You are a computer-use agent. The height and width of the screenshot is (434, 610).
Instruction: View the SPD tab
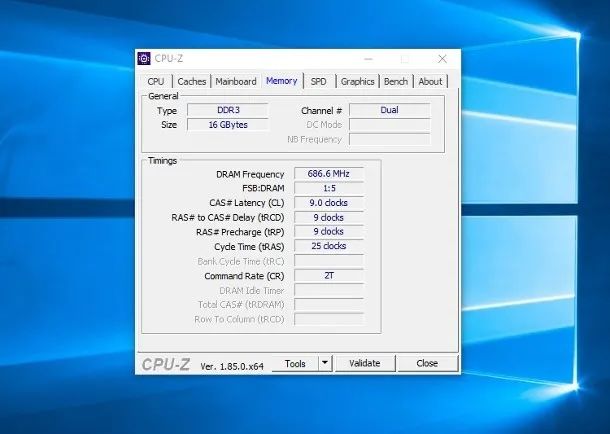click(x=318, y=82)
